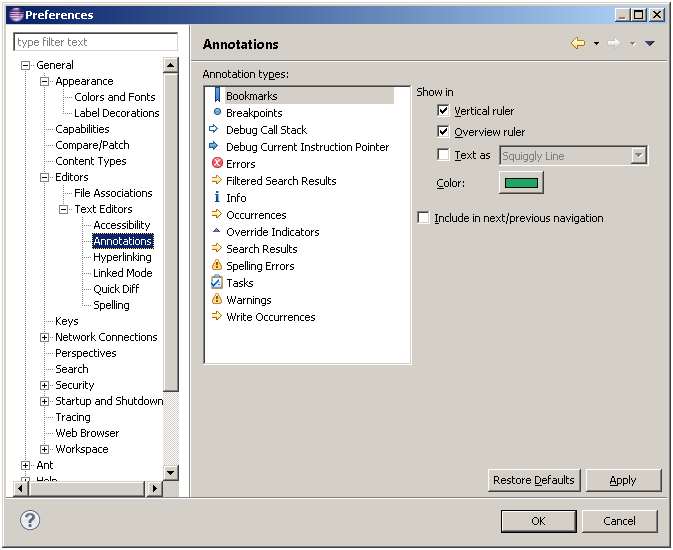Select Content Types in the tree
673x550 pixels.
pos(91,161)
